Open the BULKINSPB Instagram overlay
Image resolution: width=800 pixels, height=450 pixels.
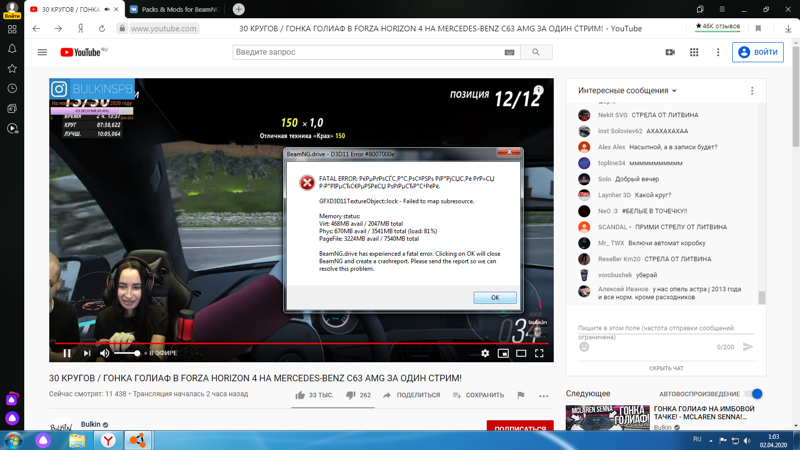pos(92,89)
